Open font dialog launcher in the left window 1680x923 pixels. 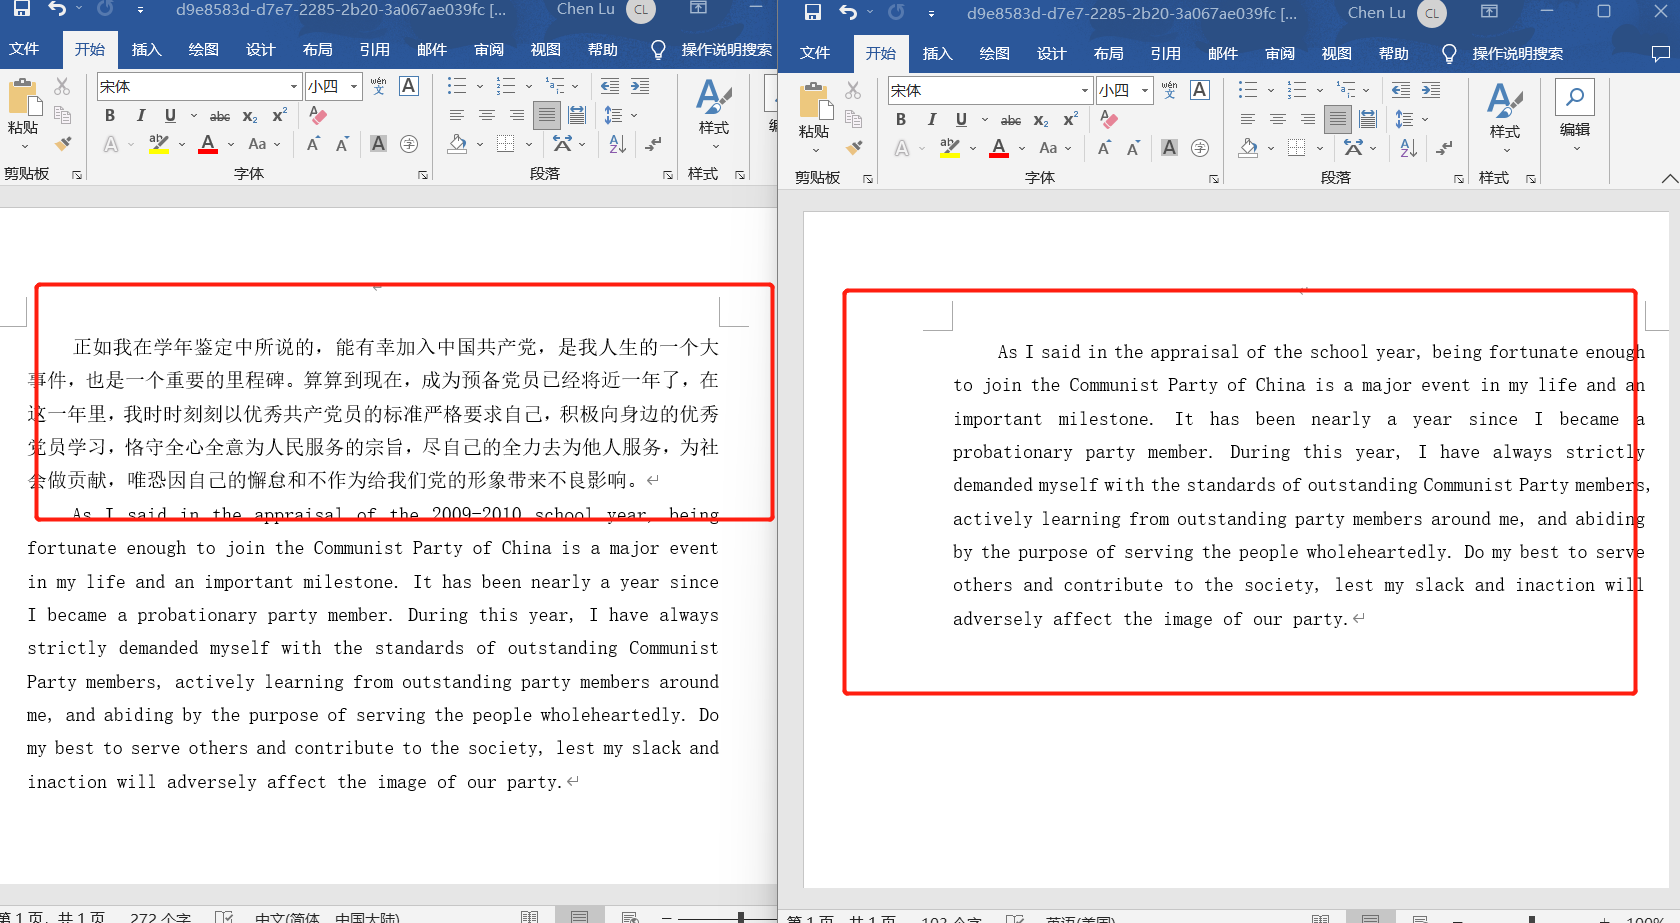click(x=423, y=175)
